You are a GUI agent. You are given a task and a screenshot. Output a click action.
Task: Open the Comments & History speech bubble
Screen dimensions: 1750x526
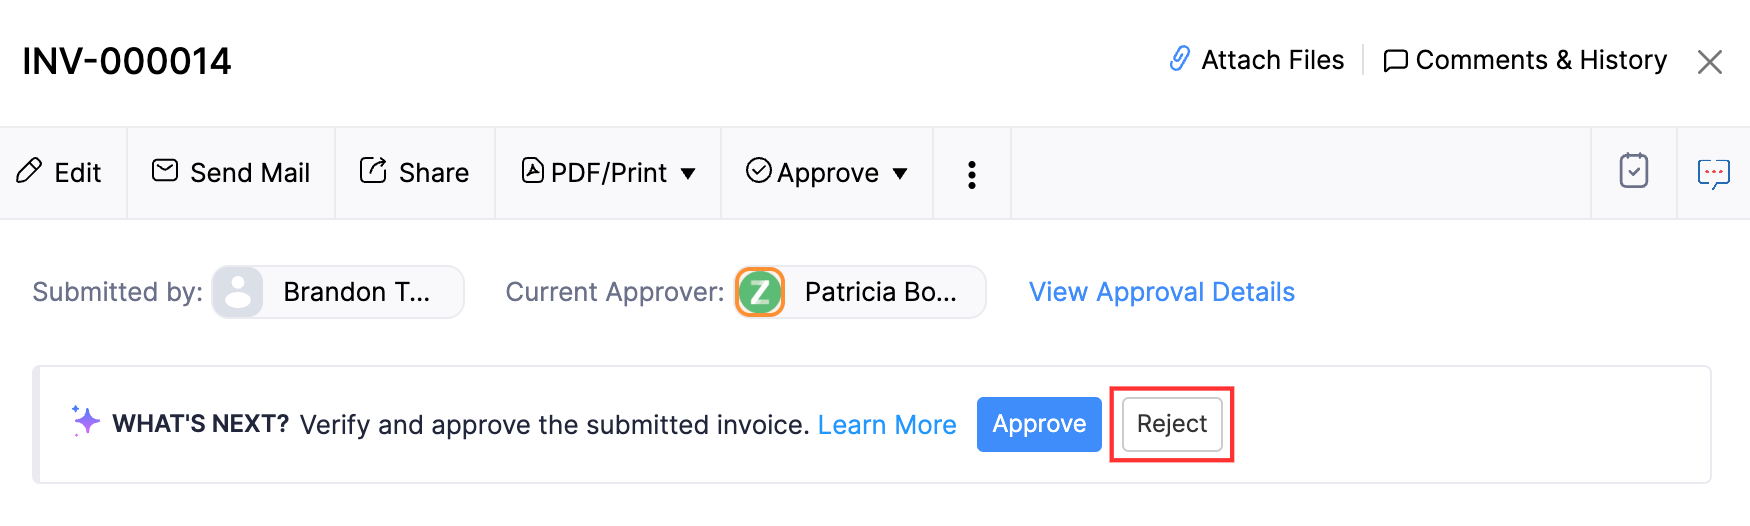pos(1395,61)
